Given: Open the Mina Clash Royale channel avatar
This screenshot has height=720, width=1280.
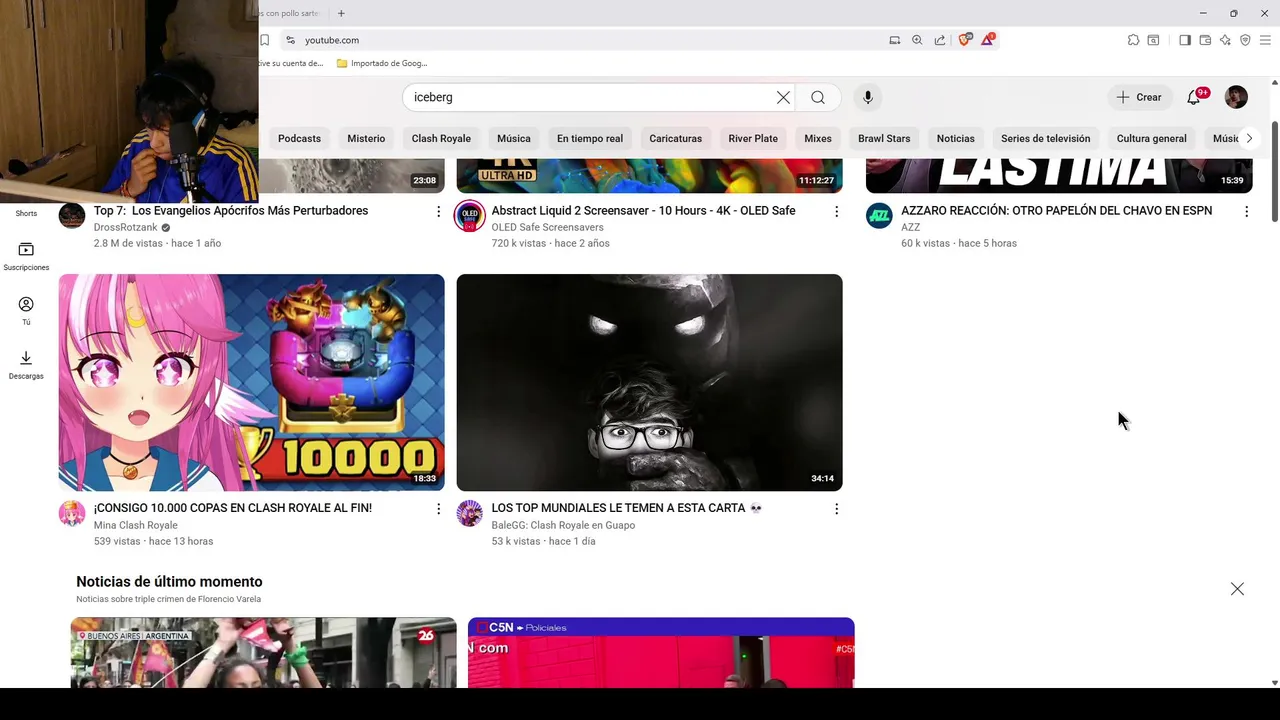Looking at the screenshot, I should 72,513.
